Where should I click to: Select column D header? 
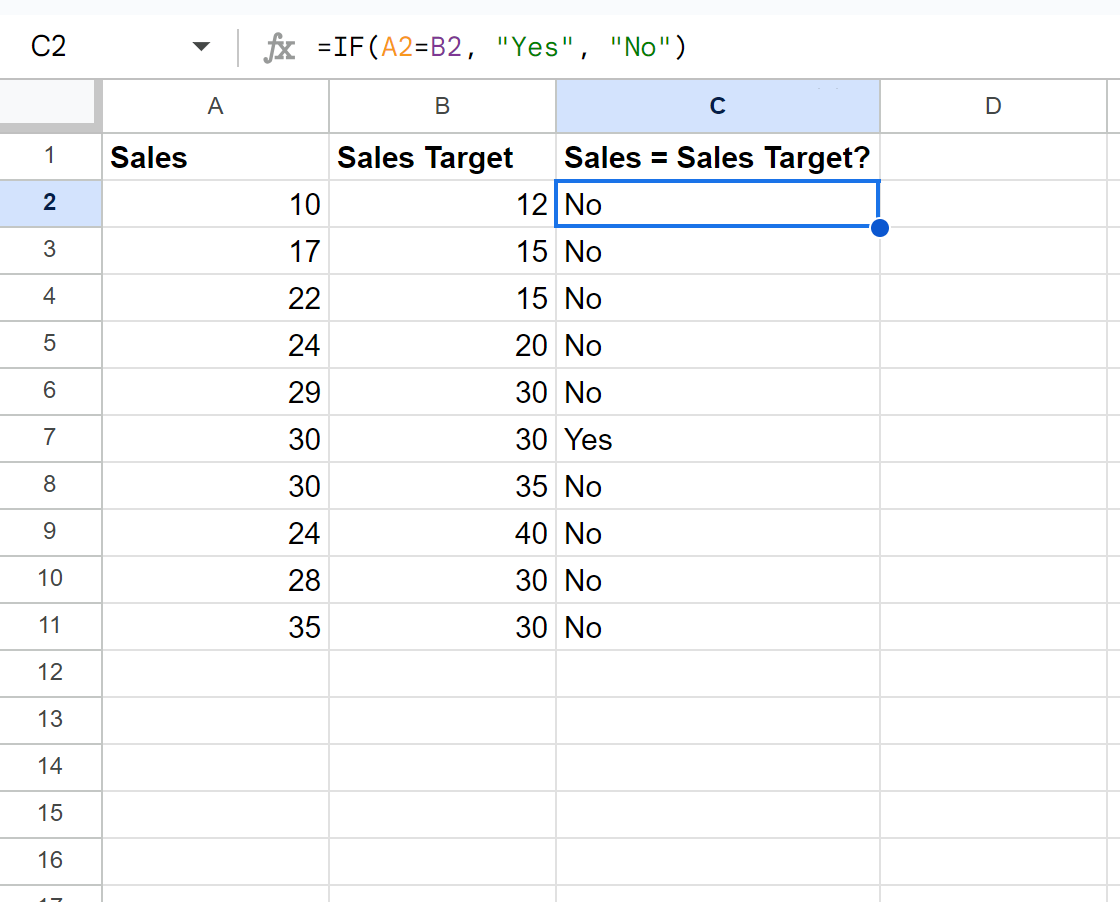(x=993, y=106)
